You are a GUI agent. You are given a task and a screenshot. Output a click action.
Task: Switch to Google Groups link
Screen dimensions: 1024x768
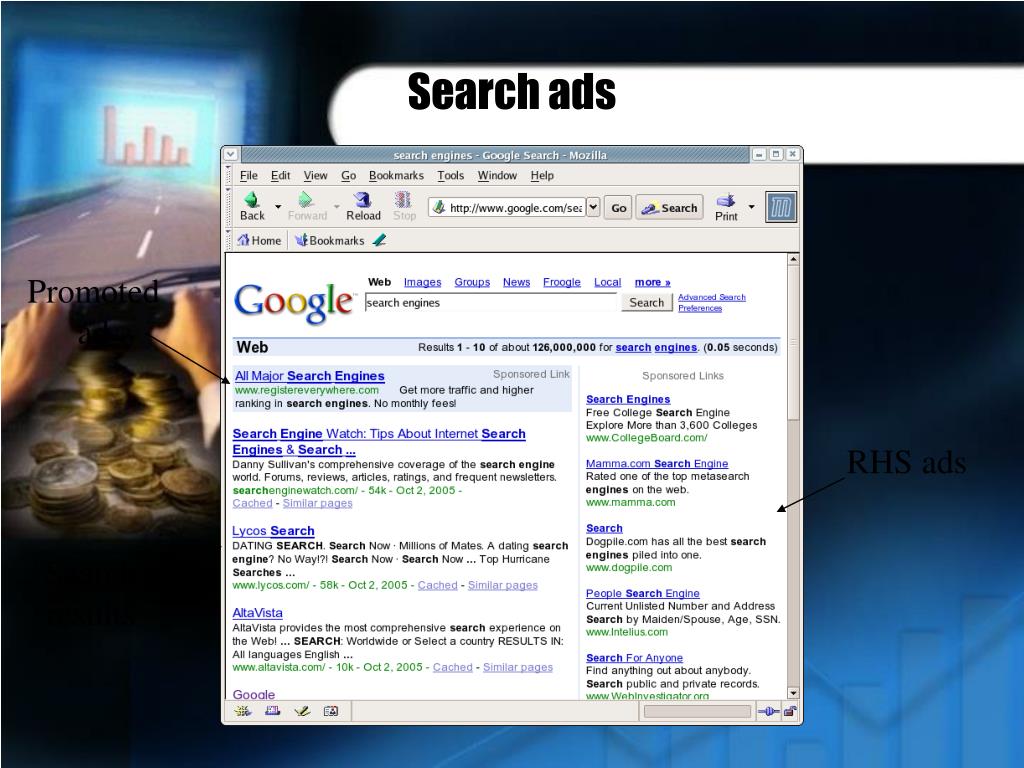tap(472, 282)
